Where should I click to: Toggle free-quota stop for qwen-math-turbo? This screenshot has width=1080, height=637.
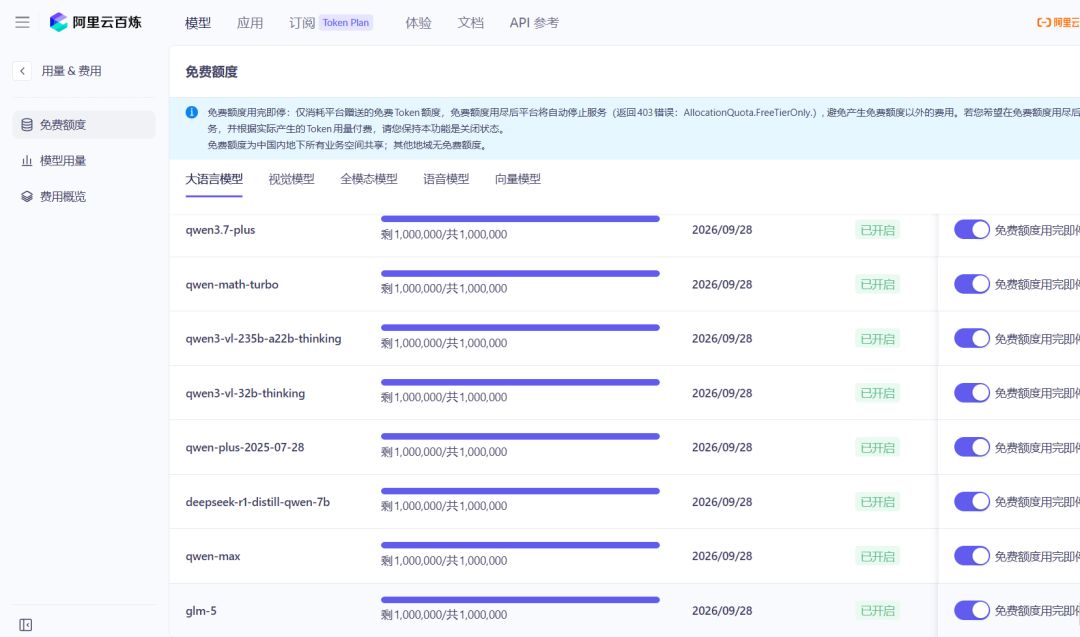(971, 284)
